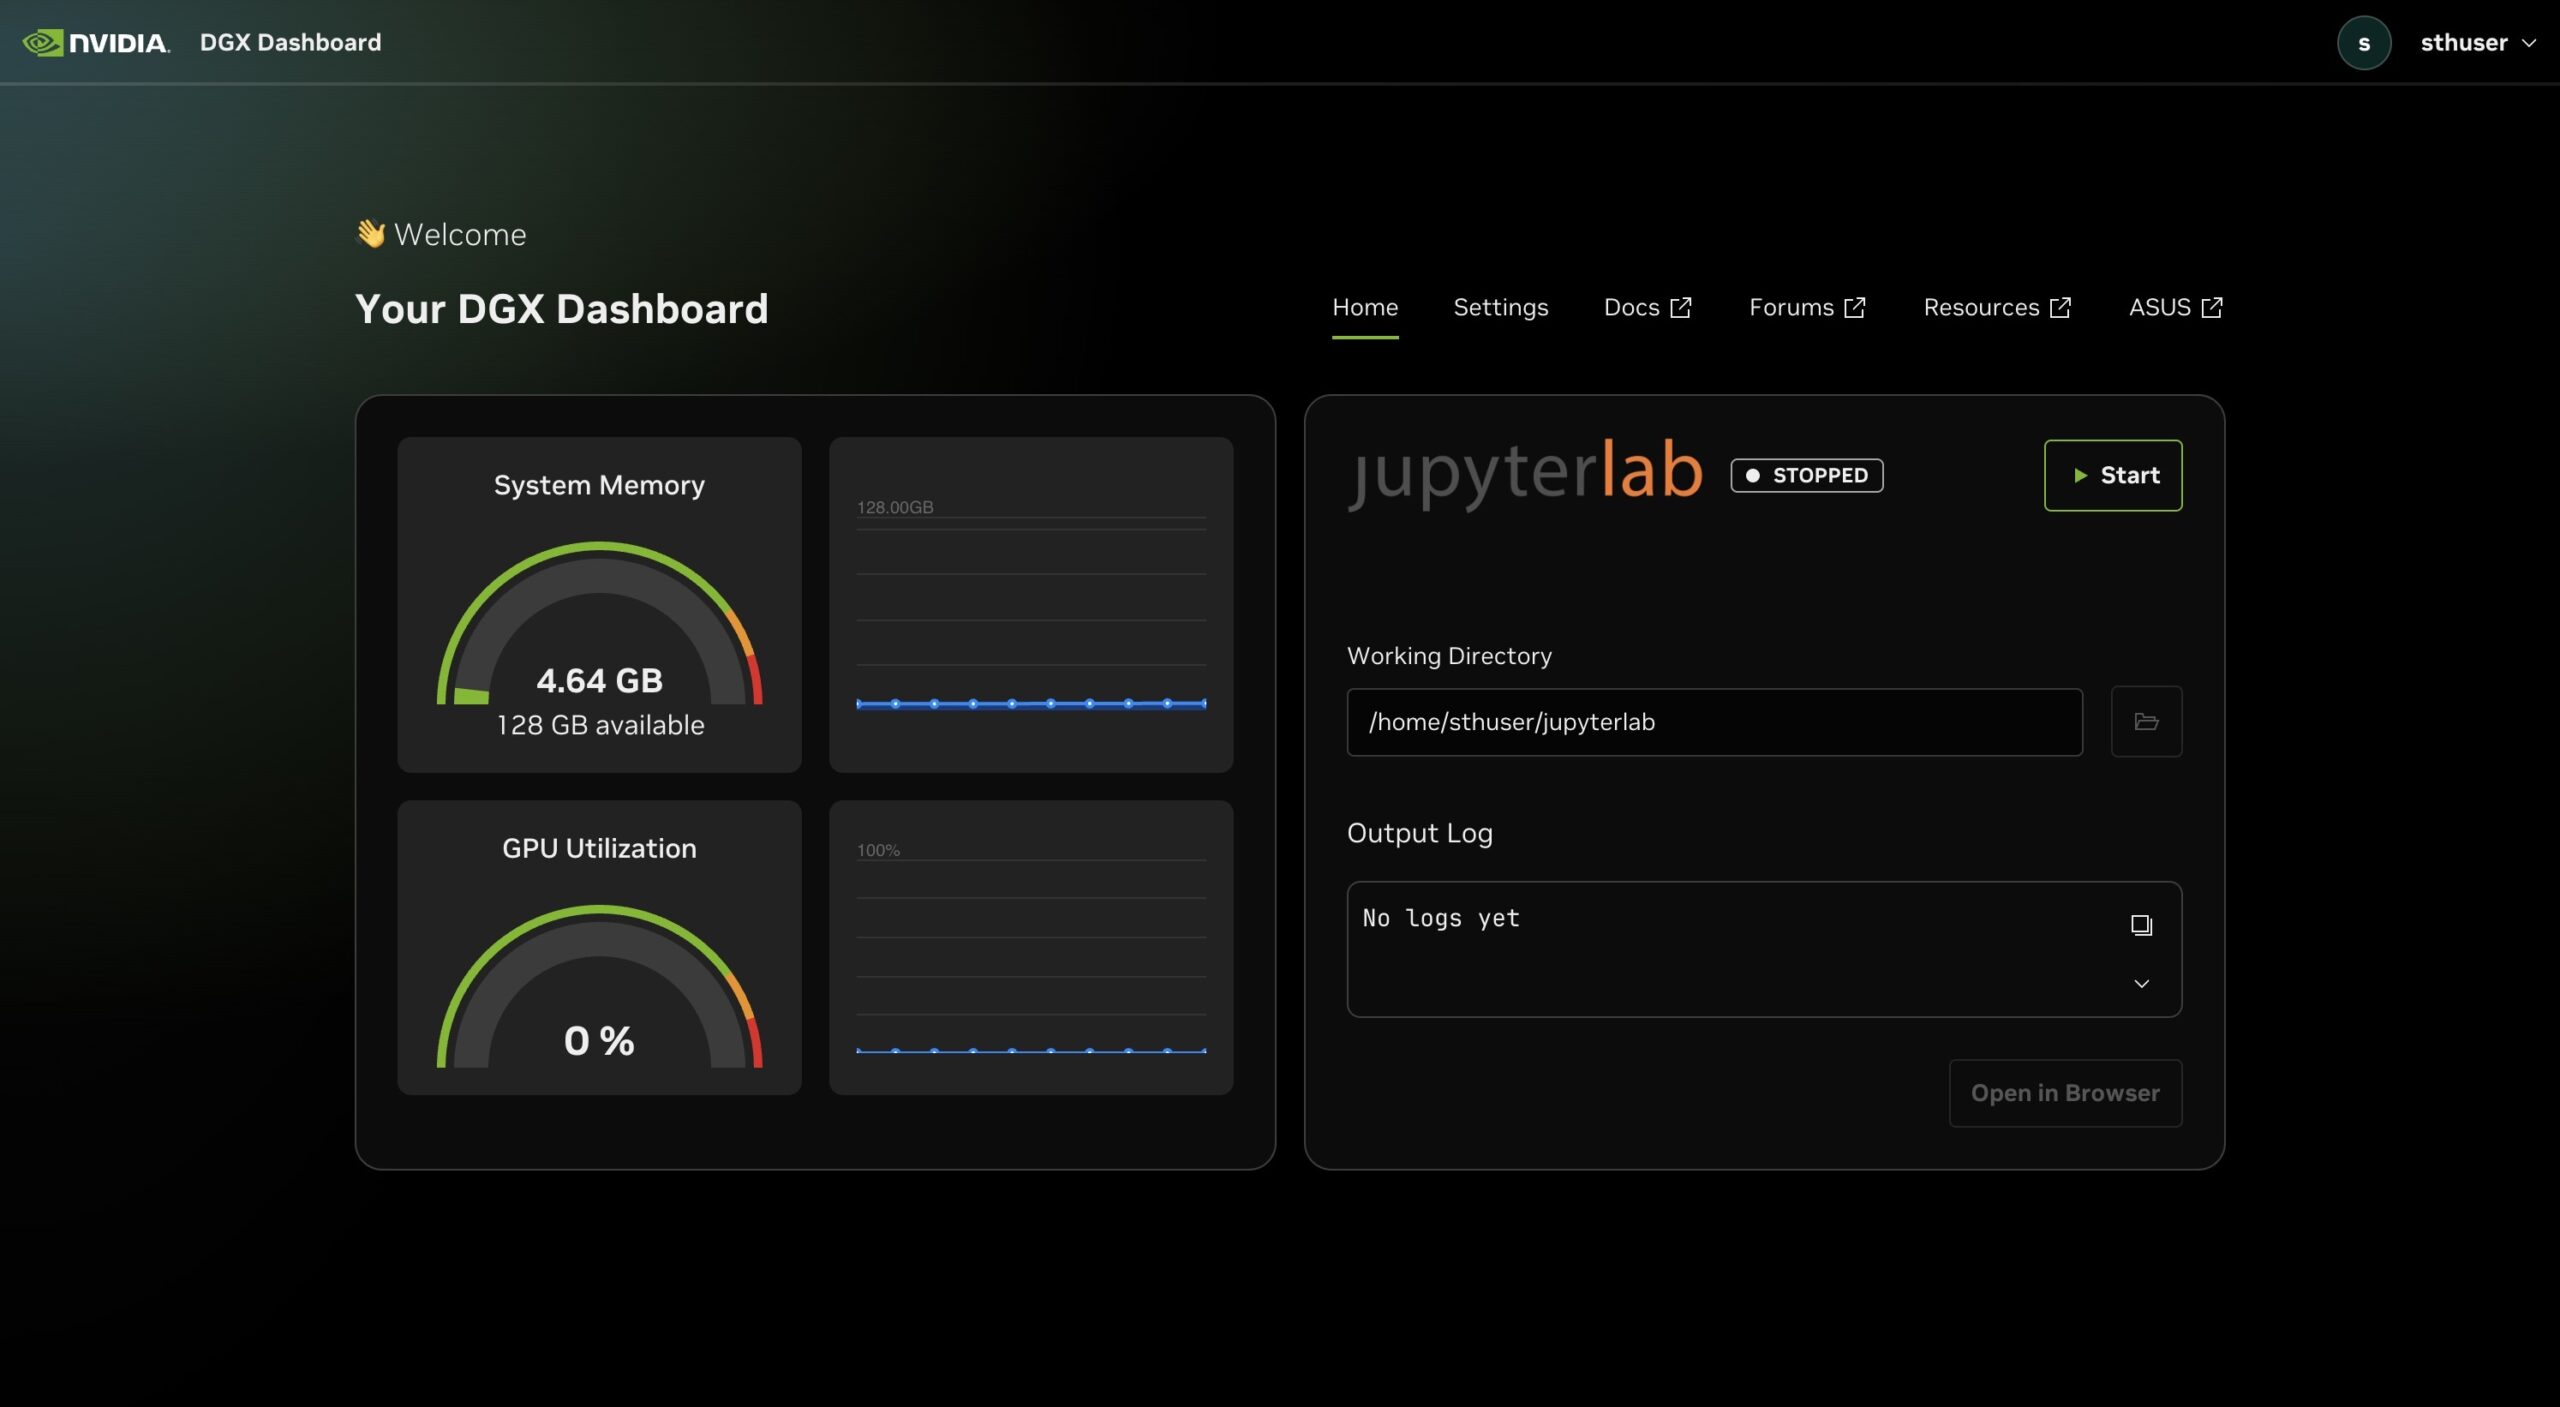Open folder browser for working directory
Screen dimensions: 2560x1407
point(2146,721)
